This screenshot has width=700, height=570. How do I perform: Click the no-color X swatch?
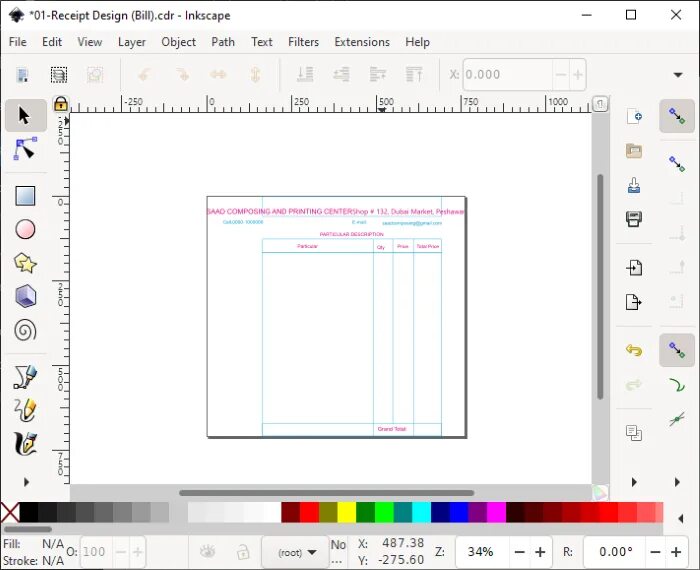[9, 512]
